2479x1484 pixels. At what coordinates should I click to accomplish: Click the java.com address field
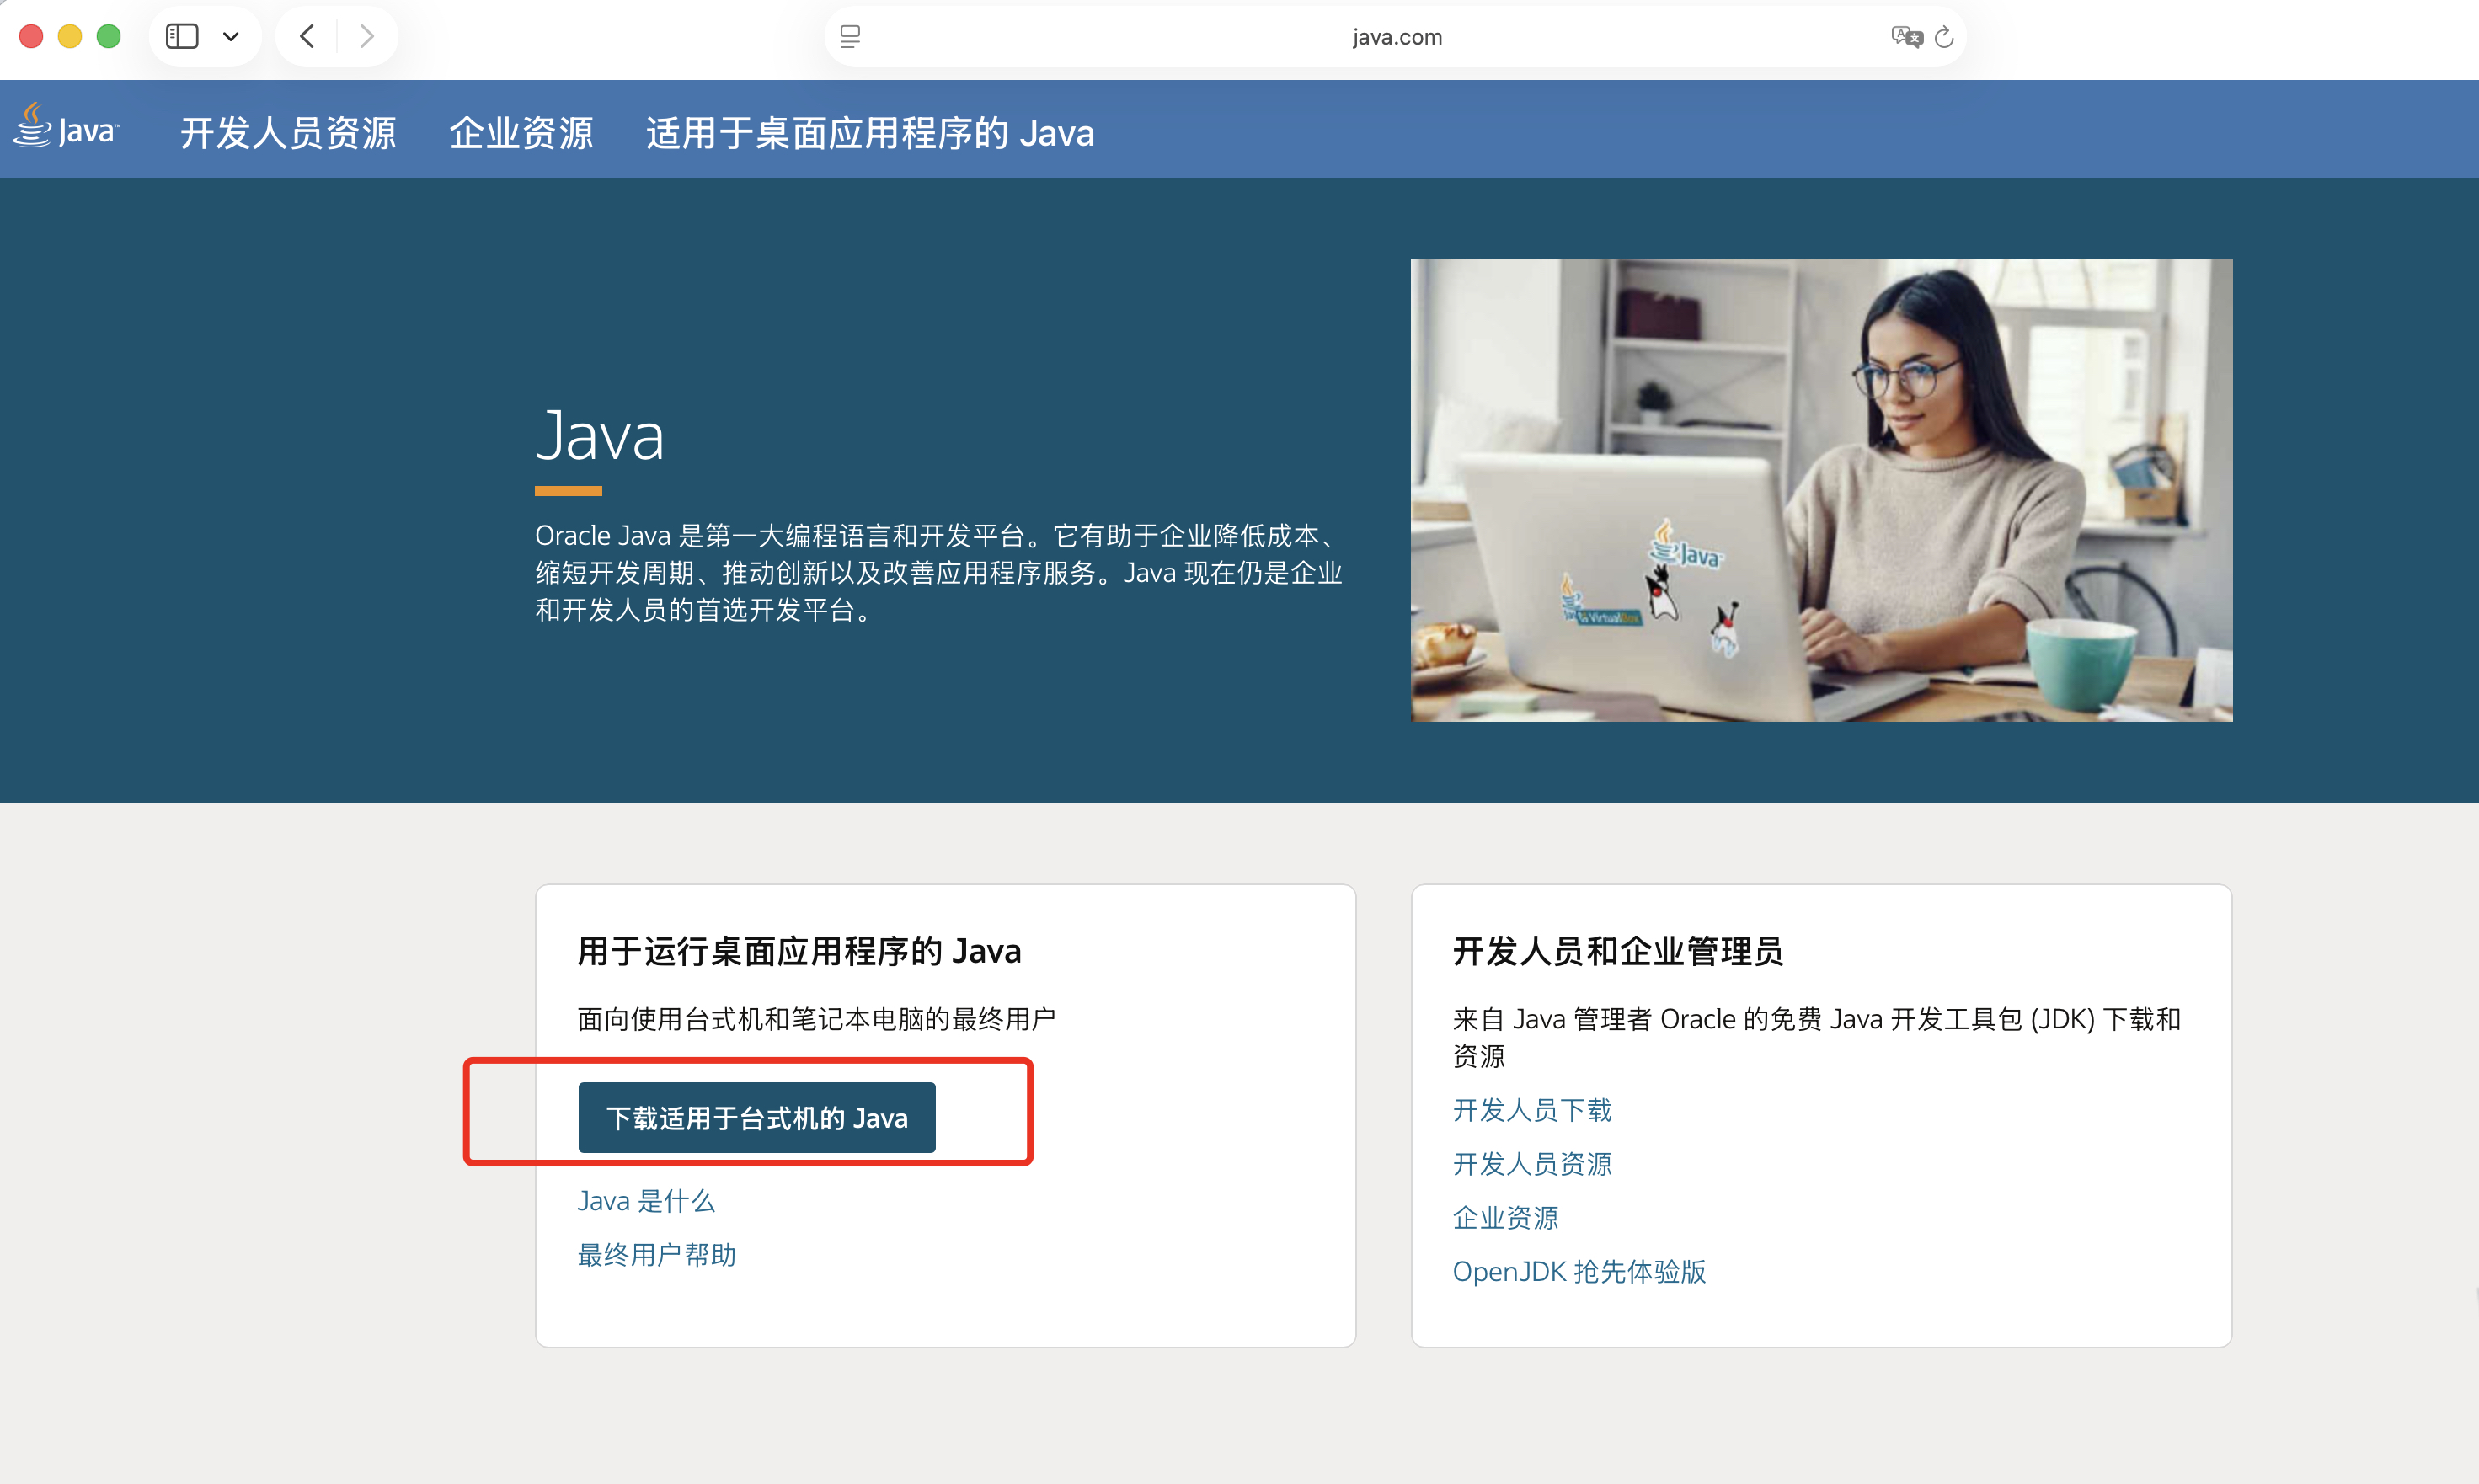point(1396,37)
